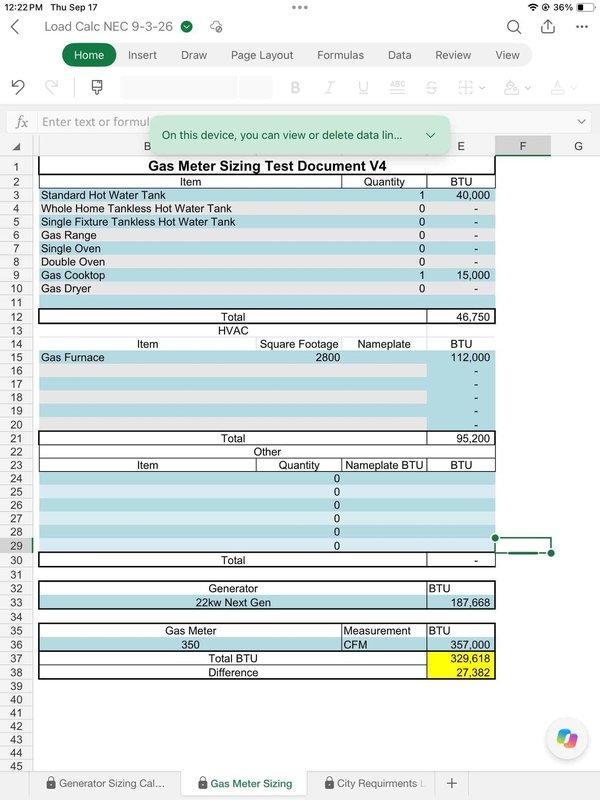
Task: Select column G header
Action: point(578,146)
